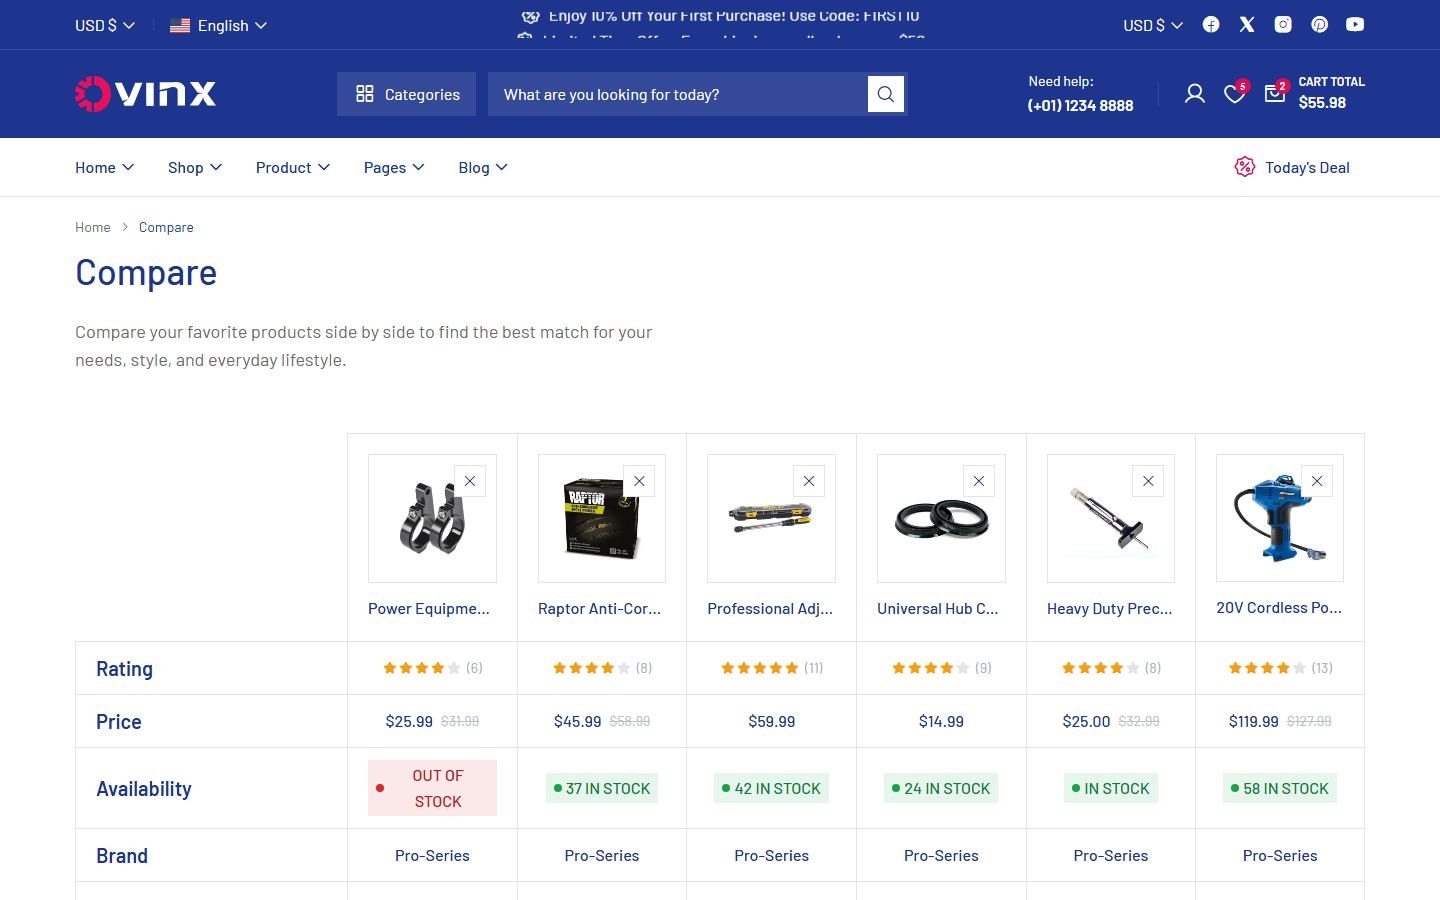
Task: Open the Pinterest social link
Action: 1320,25
